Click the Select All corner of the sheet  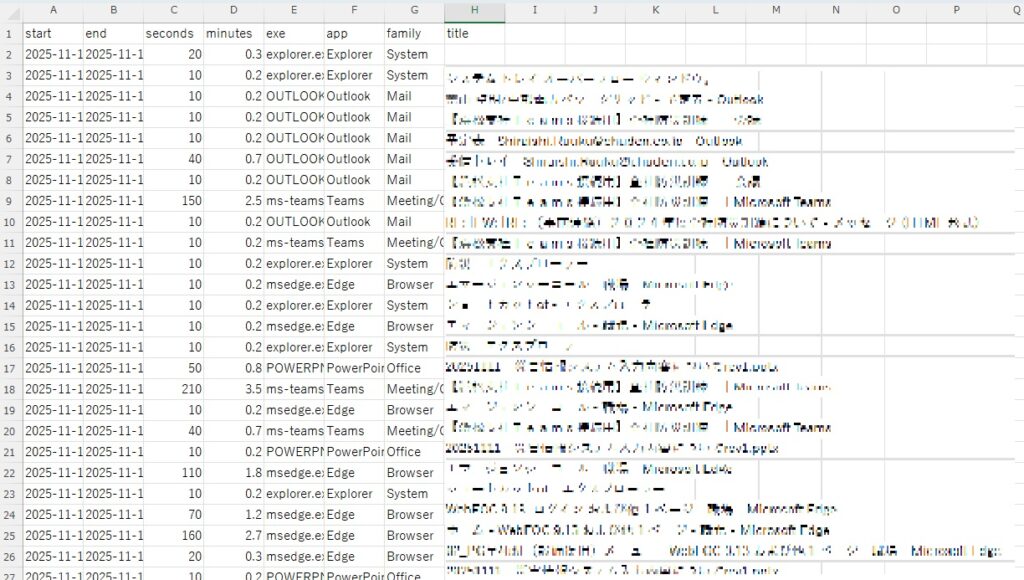(x=10, y=9)
